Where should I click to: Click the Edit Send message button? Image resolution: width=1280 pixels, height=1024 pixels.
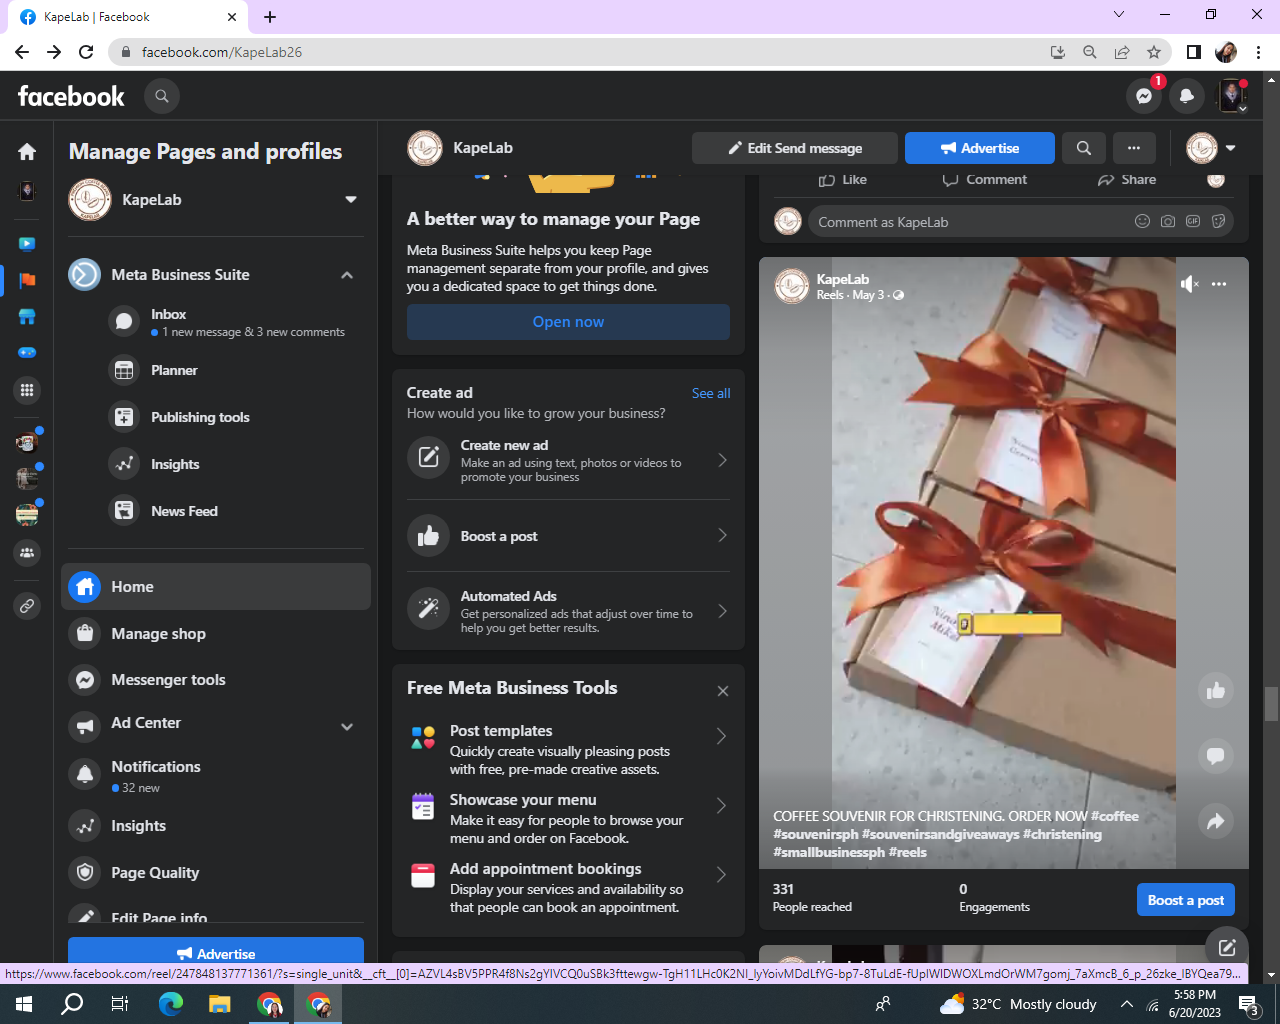(795, 148)
